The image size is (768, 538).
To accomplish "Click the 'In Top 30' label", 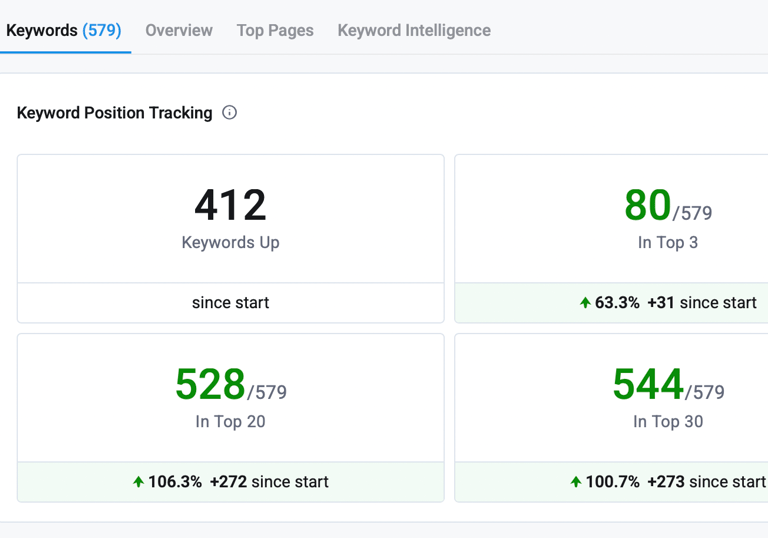I will tap(668, 422).
